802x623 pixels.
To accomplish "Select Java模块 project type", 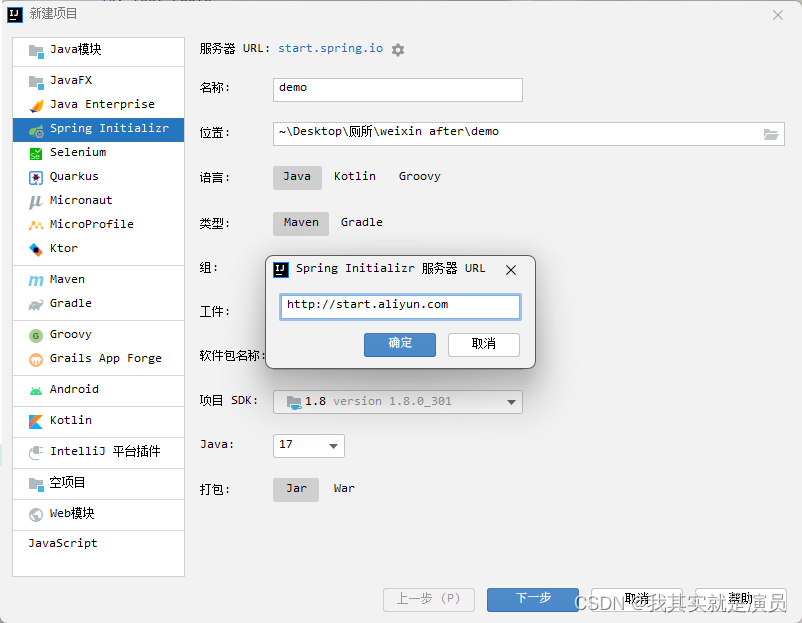I will (x=98, y=50).
